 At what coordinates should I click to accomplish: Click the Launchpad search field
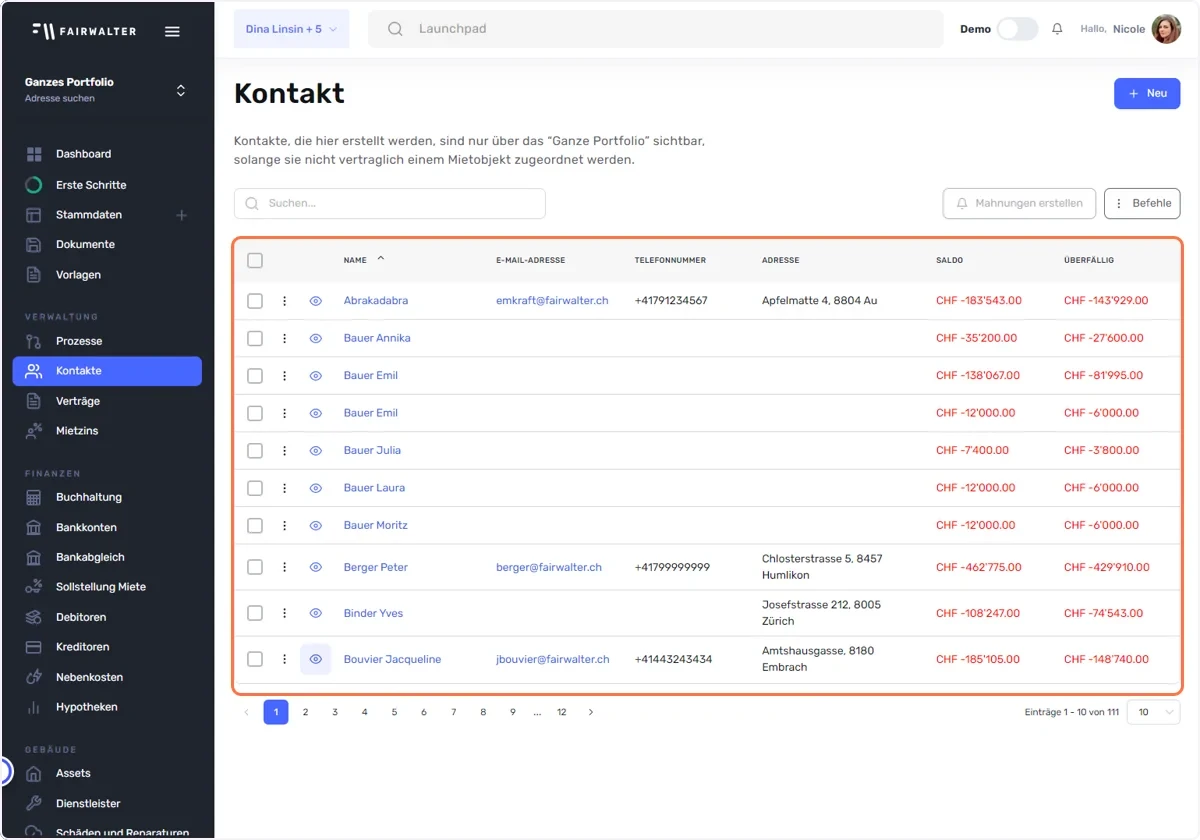(x=656, y=29)
